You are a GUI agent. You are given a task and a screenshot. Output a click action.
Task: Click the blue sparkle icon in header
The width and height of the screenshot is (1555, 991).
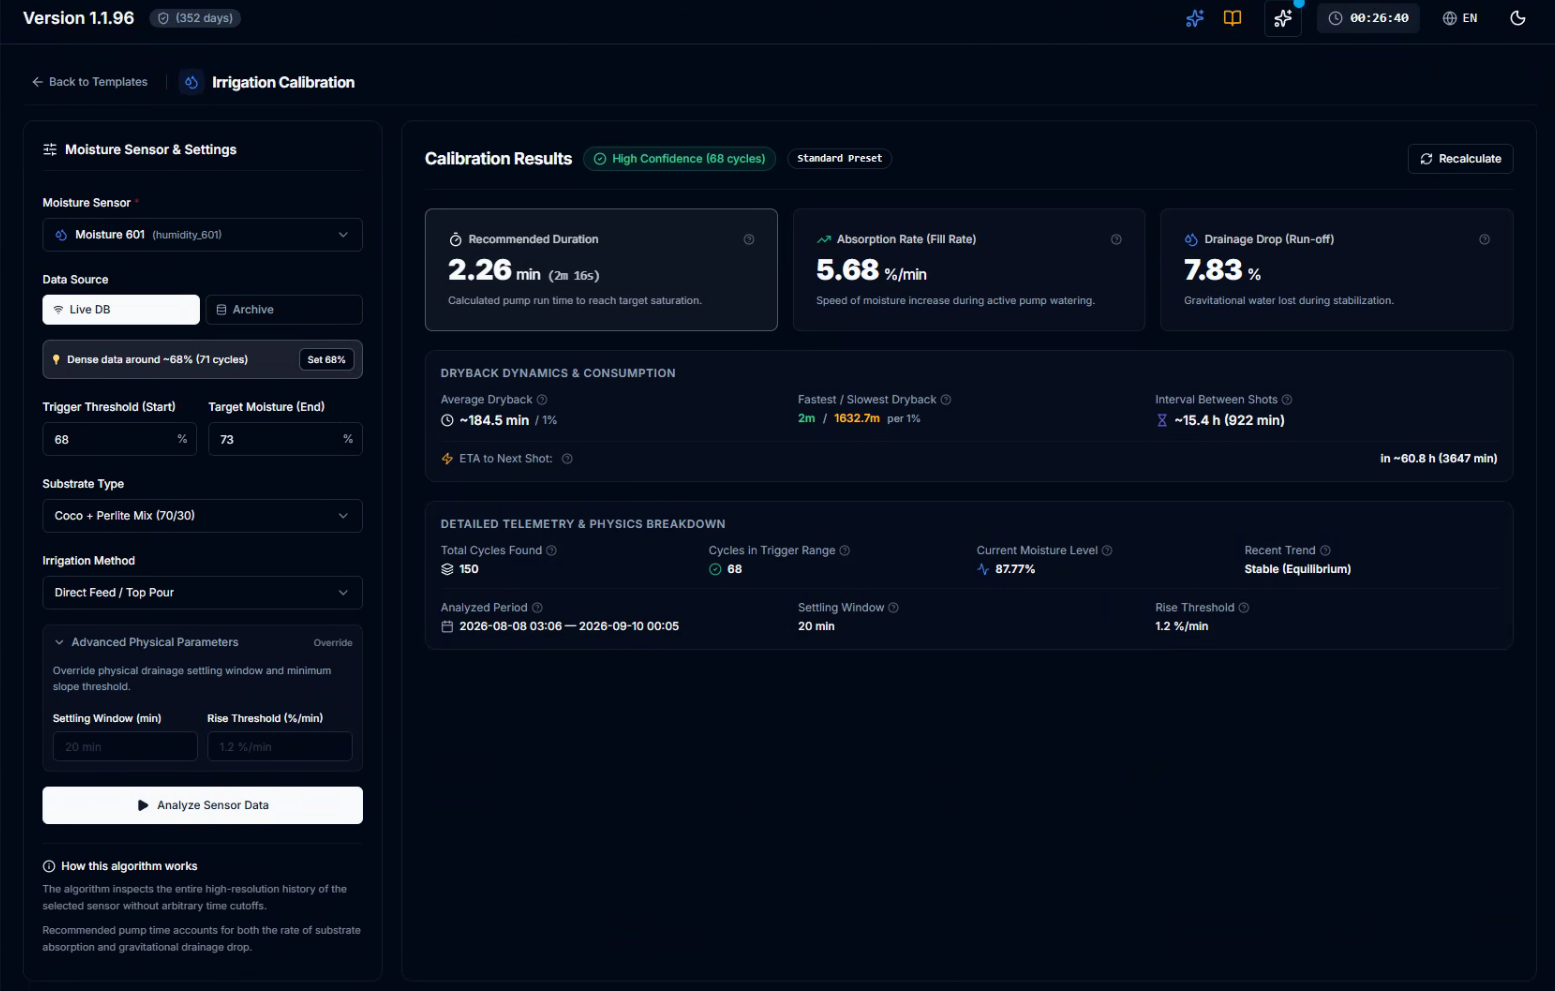[1194, 18]
